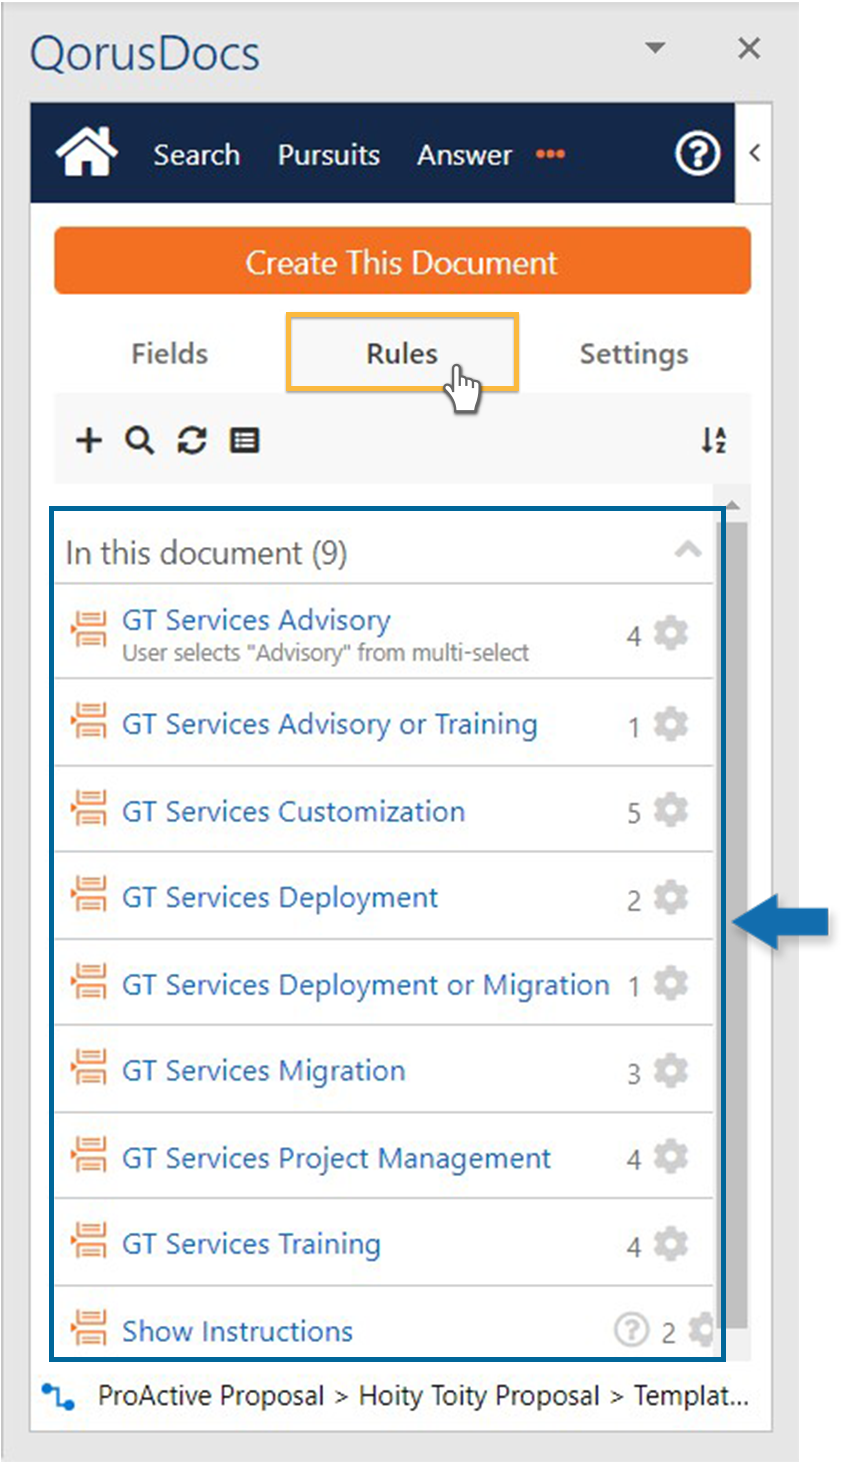Close the QorusDocs task pane
This screenshot has height=1464, width=841.
pyautogui.click(x=749, y=48)
